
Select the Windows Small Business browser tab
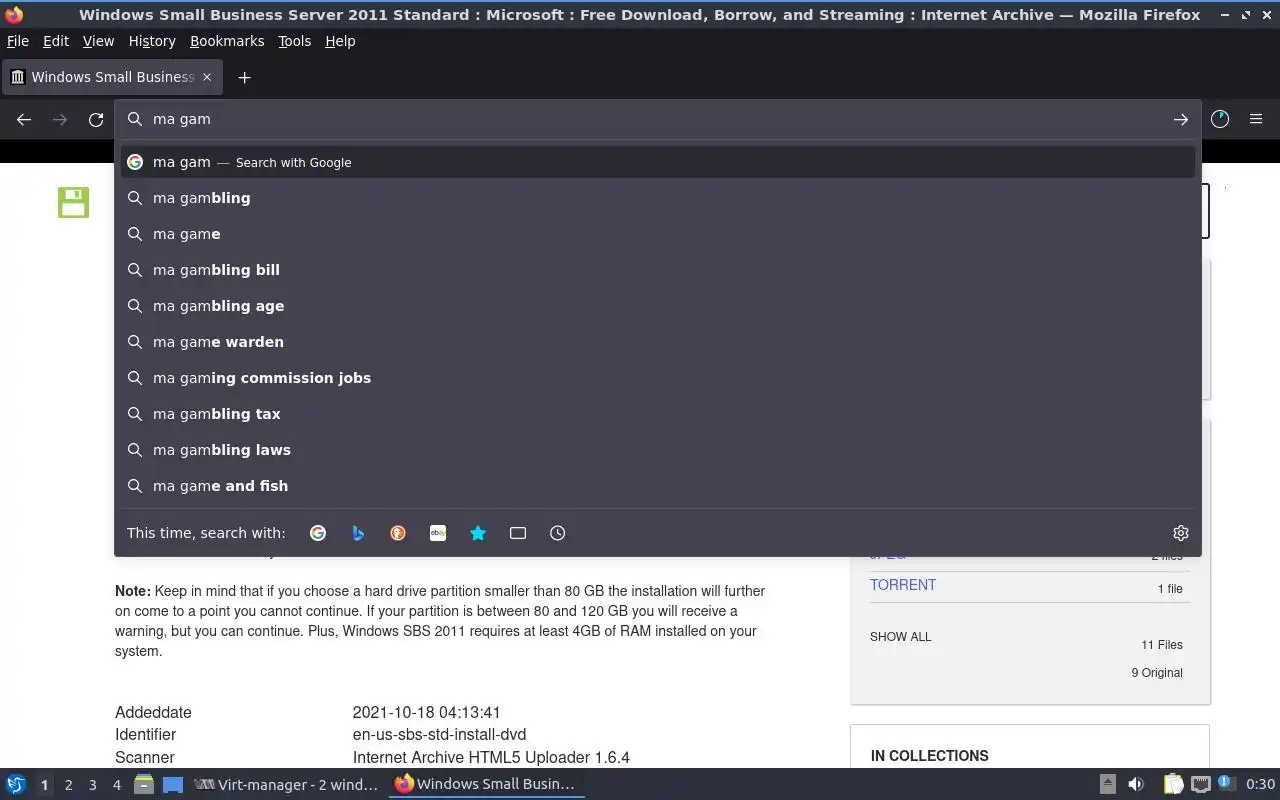point(112,77)
